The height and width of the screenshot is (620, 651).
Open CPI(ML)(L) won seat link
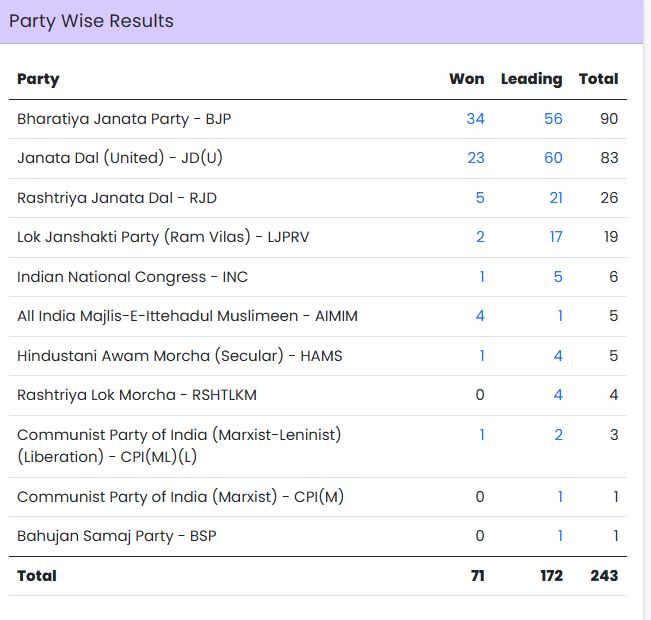481,435
